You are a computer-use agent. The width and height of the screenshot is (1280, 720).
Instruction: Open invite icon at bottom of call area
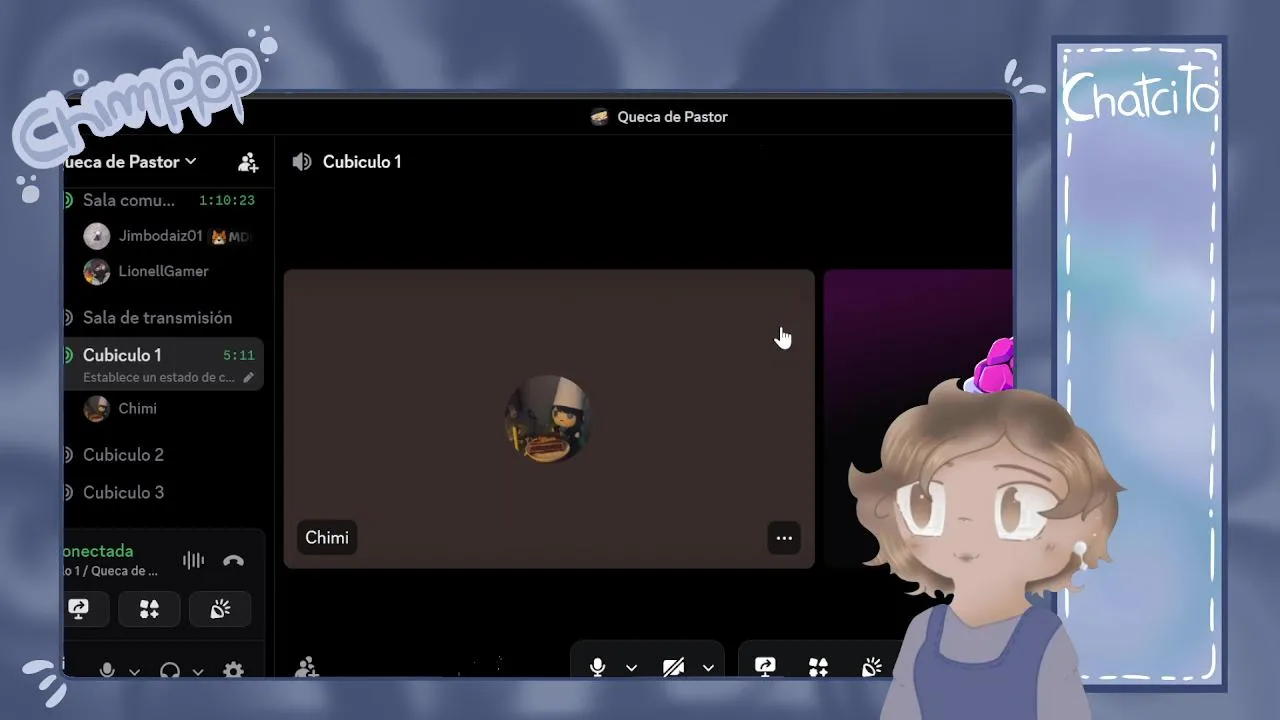click(x=307, y=667)
